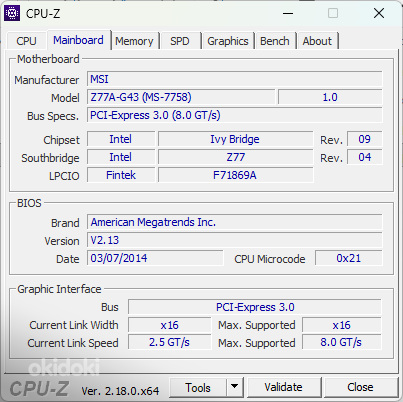Click the Manufacturer field showing MSI
Image resolution: width=403 pixels, height=402 pixels.
point(235,79)
